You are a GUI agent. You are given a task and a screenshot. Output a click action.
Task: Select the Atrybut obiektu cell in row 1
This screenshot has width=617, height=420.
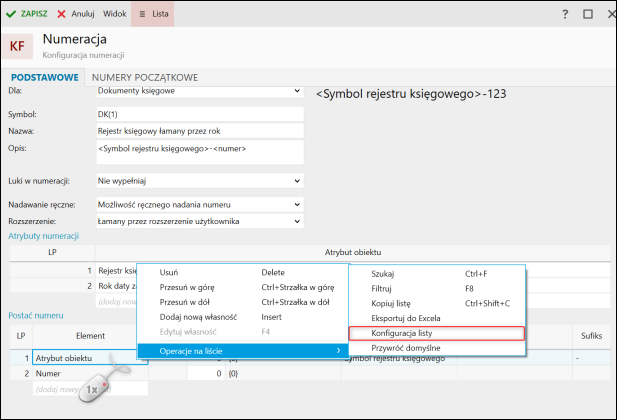coord(90,358)
